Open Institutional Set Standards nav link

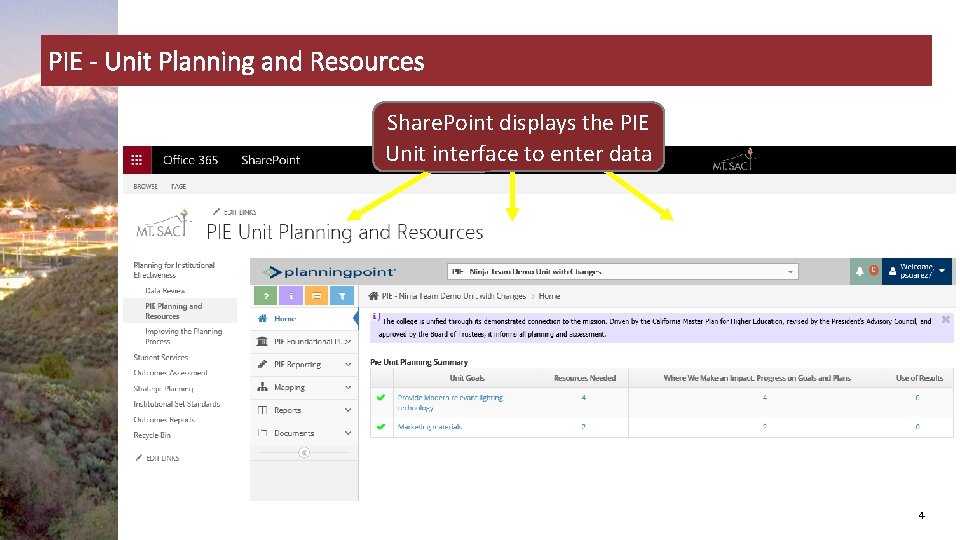tap(176, 404)
